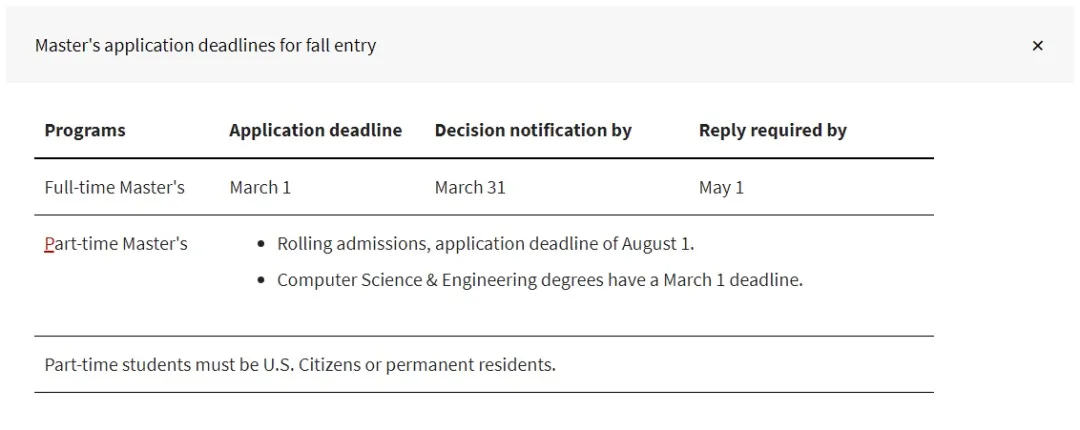Click the August 1 date text
Screen dimensions: 1080x430
(x=656, y=244)
